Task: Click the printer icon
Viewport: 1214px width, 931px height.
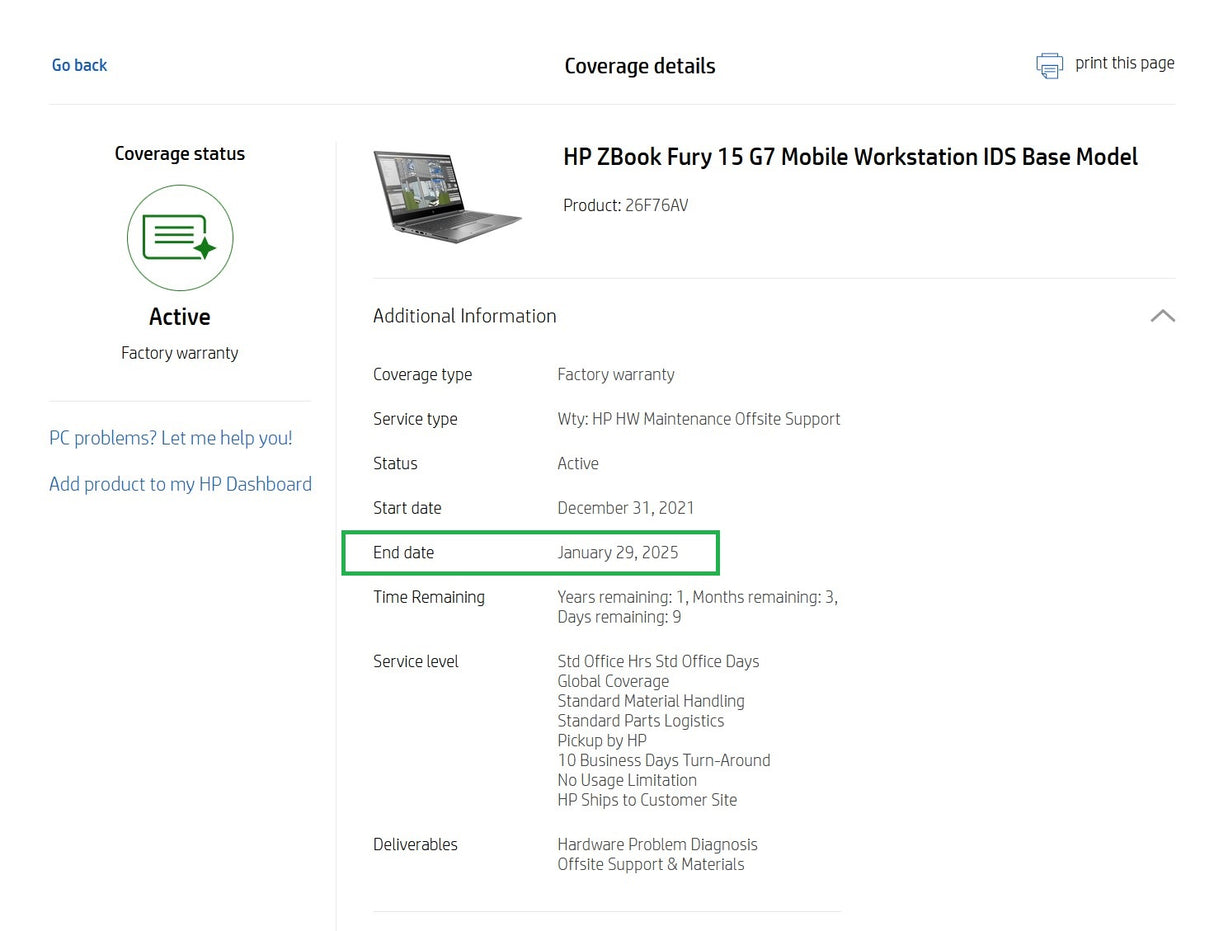Action: (x=1049, y=66)
